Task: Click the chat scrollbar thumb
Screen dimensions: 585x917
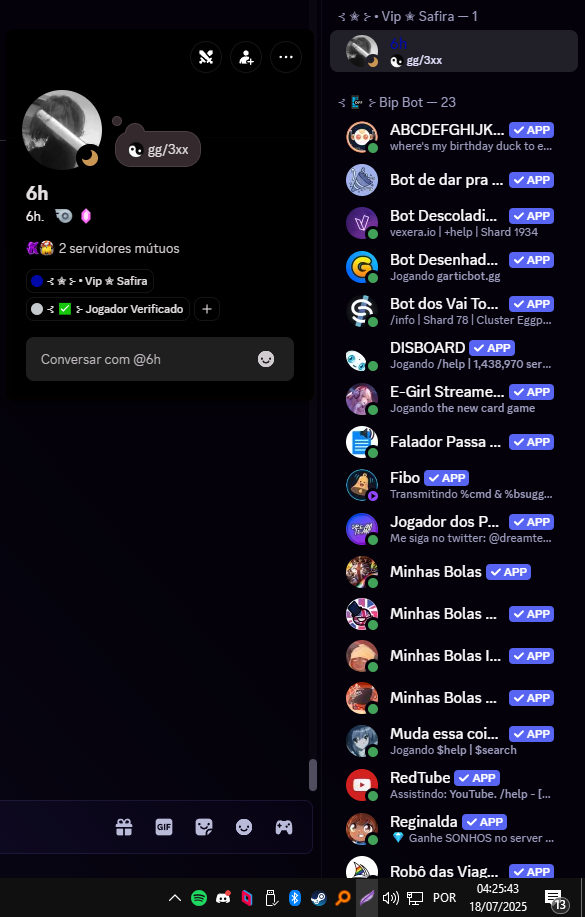Action: [313, 775]
